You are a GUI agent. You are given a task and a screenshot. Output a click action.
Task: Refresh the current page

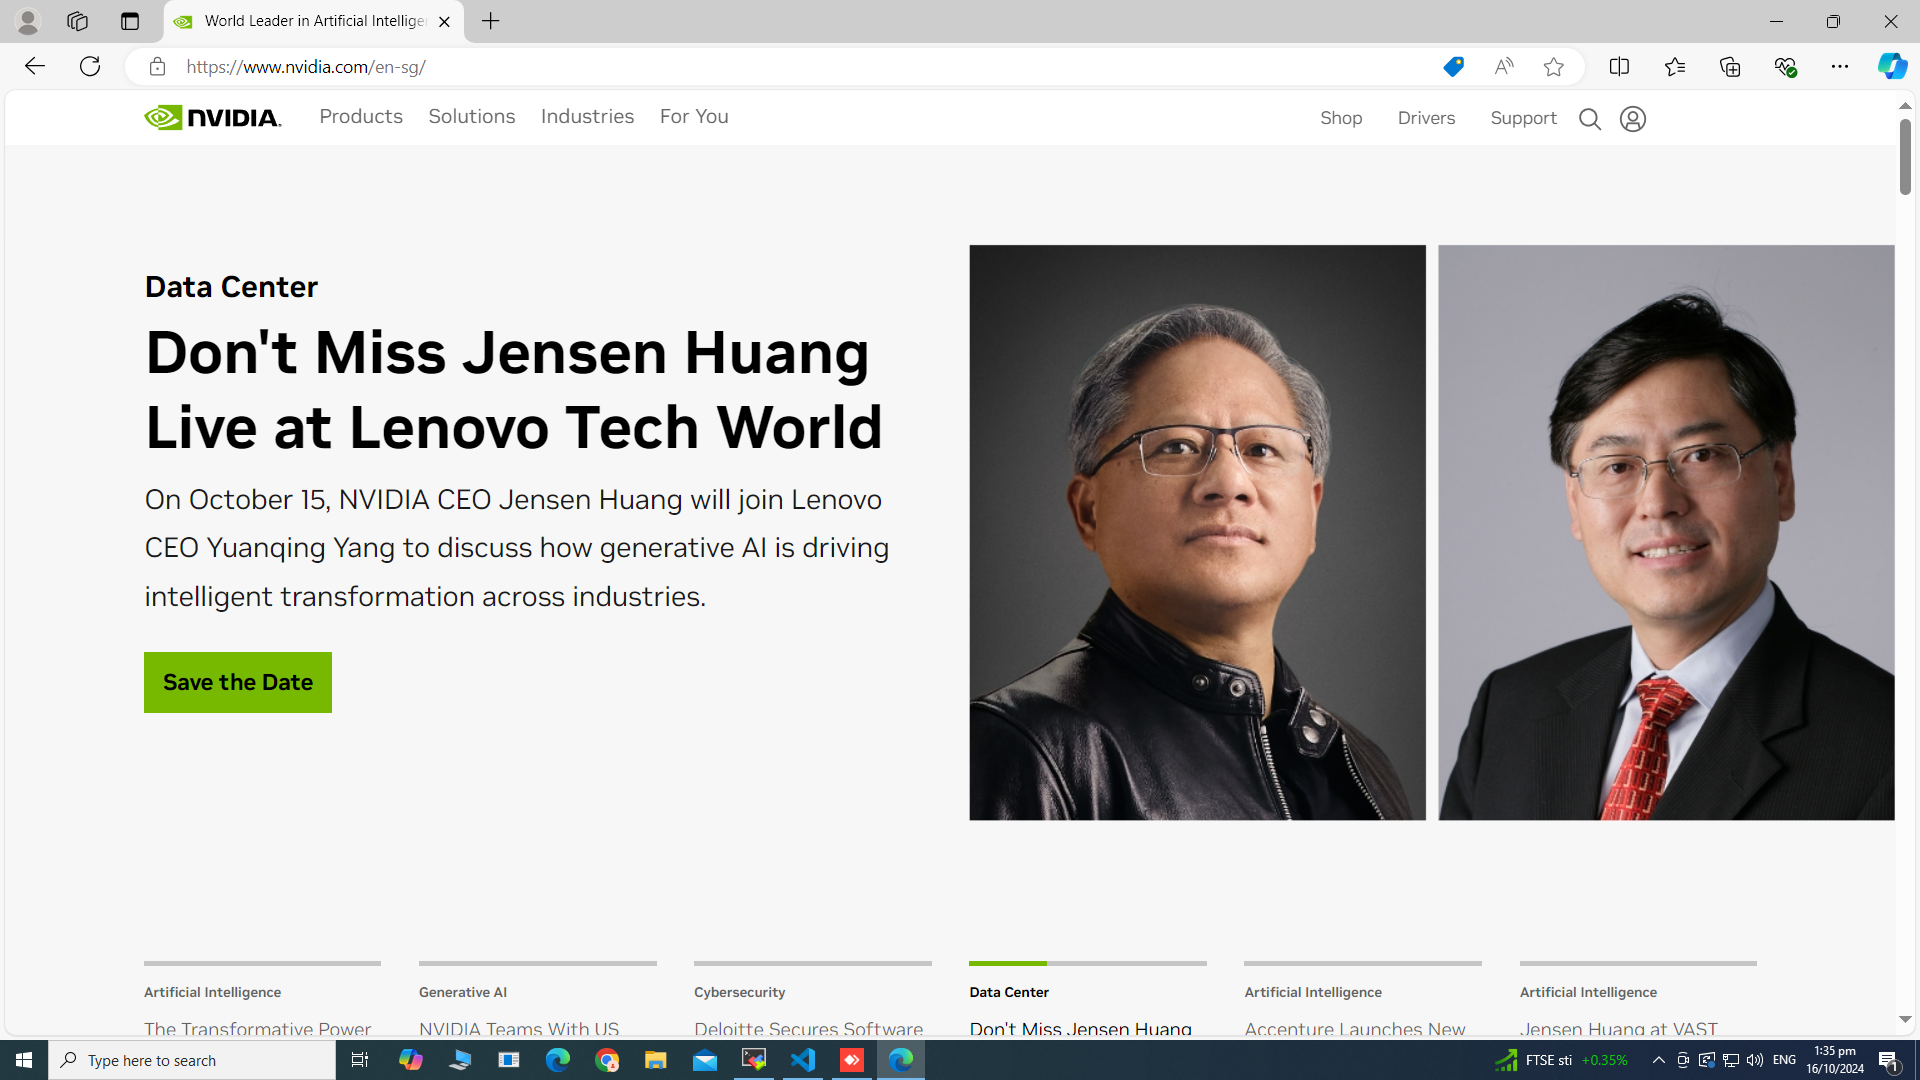[x=90, y=66]
